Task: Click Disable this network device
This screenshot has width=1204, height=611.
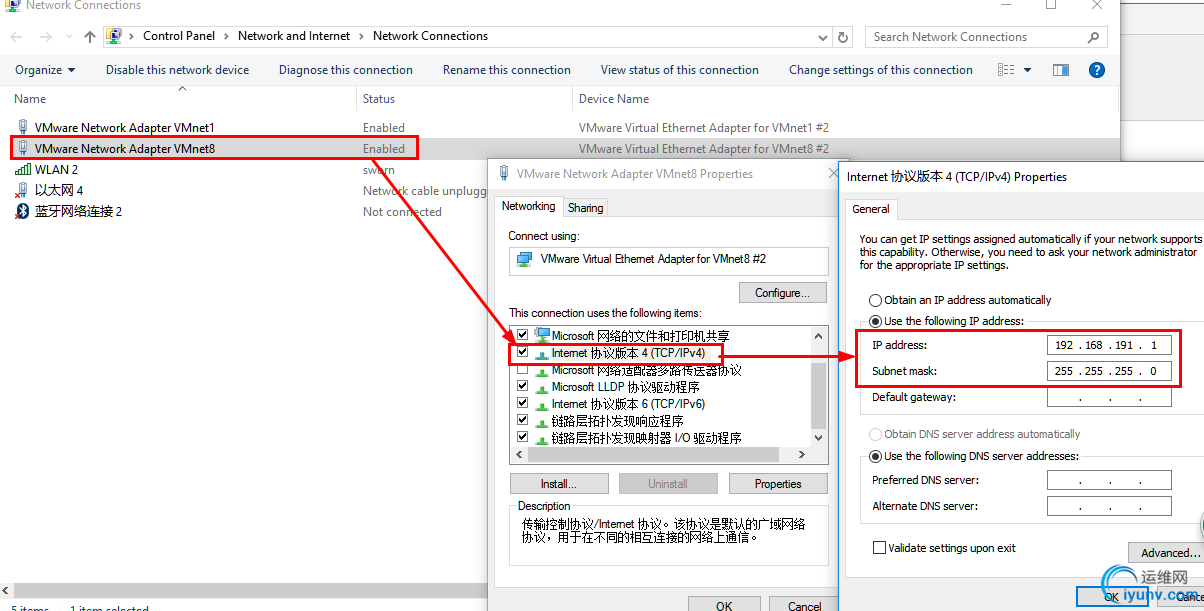Action: click(x=177, y=70)
